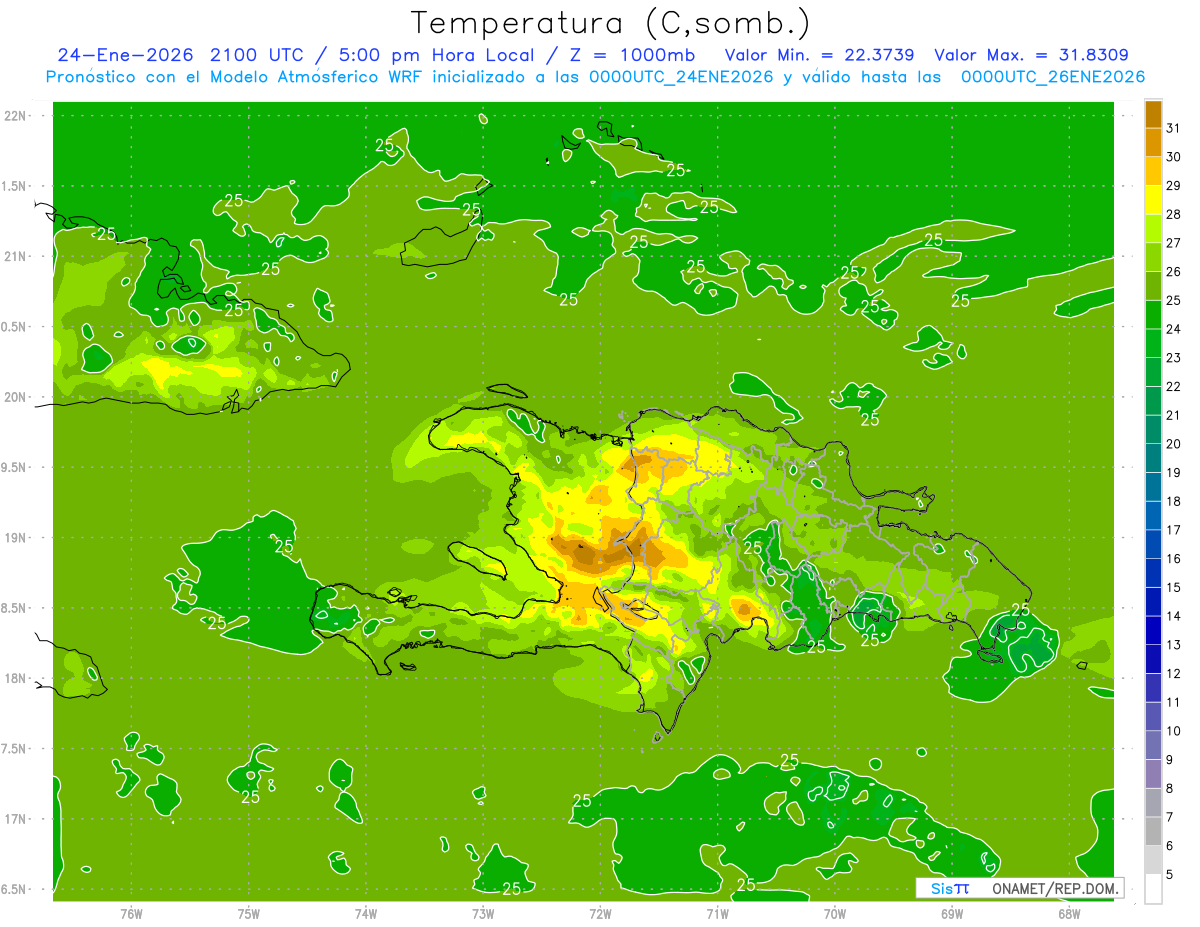Pick the deep blue swatch between 13 and 14

1153,630
